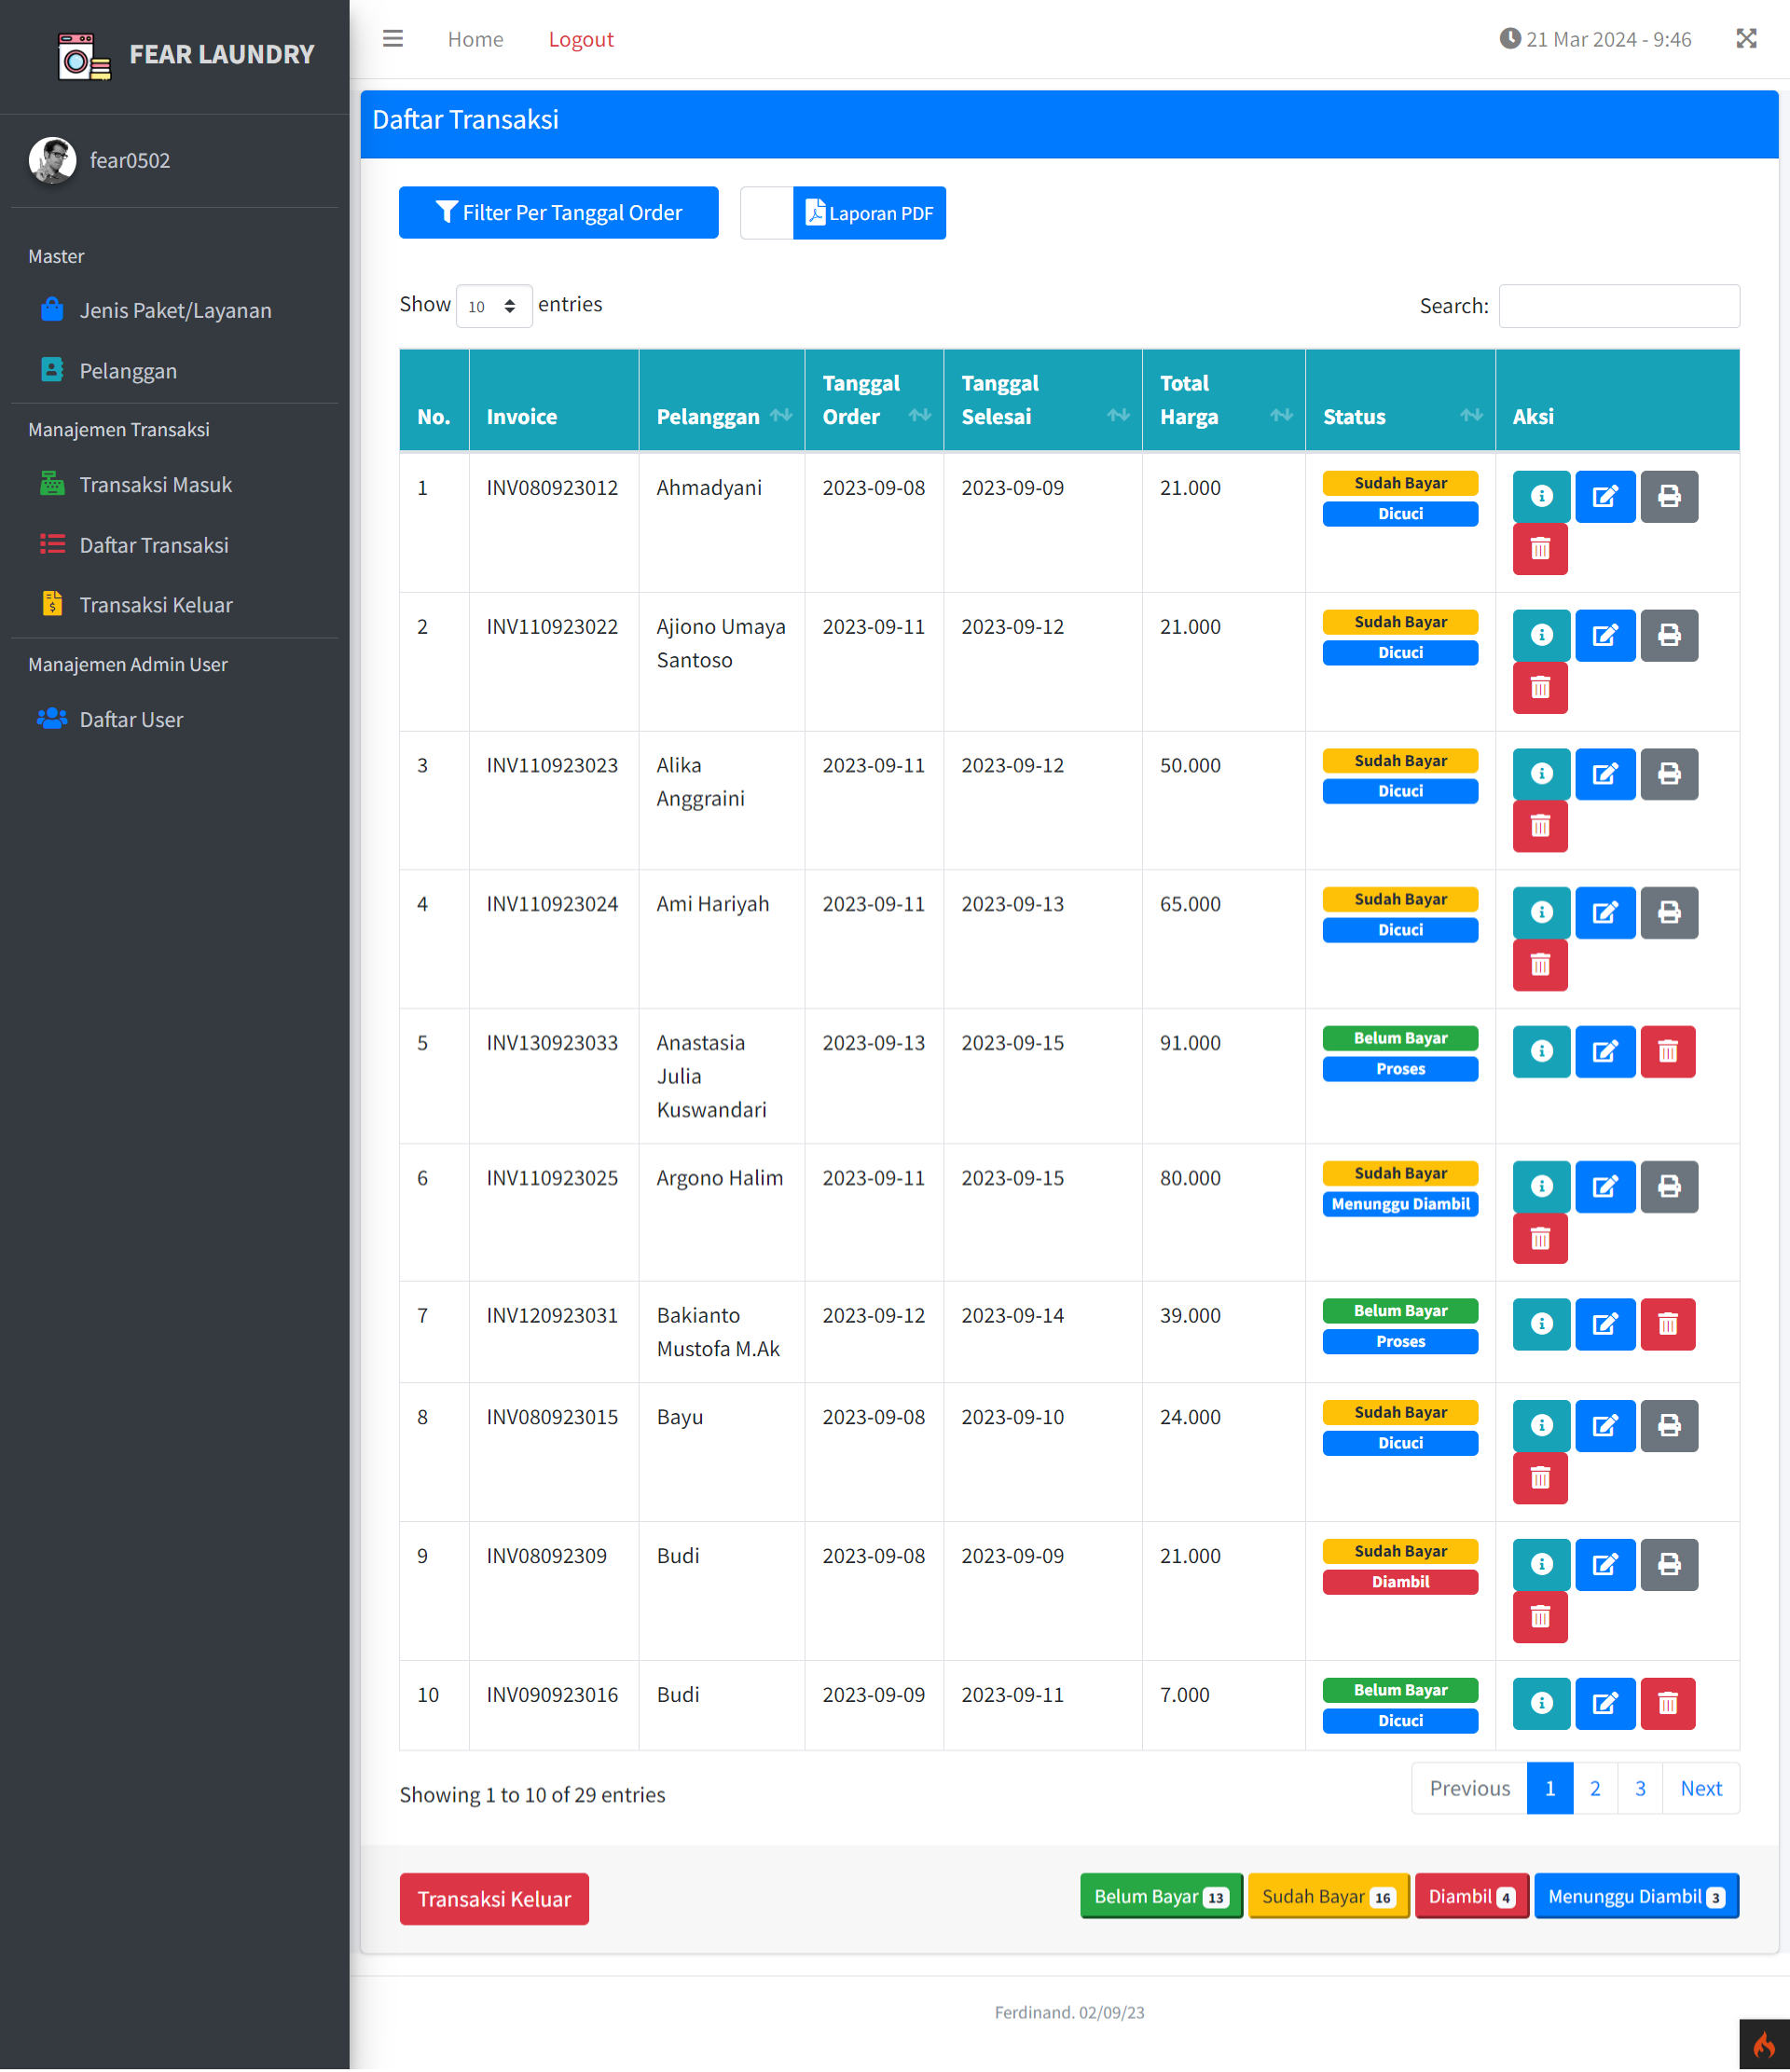View info for Argono Halim transaction
This screenshot has height=2072, width=1790.
pyautogui.click(x=1541, y=1186)
